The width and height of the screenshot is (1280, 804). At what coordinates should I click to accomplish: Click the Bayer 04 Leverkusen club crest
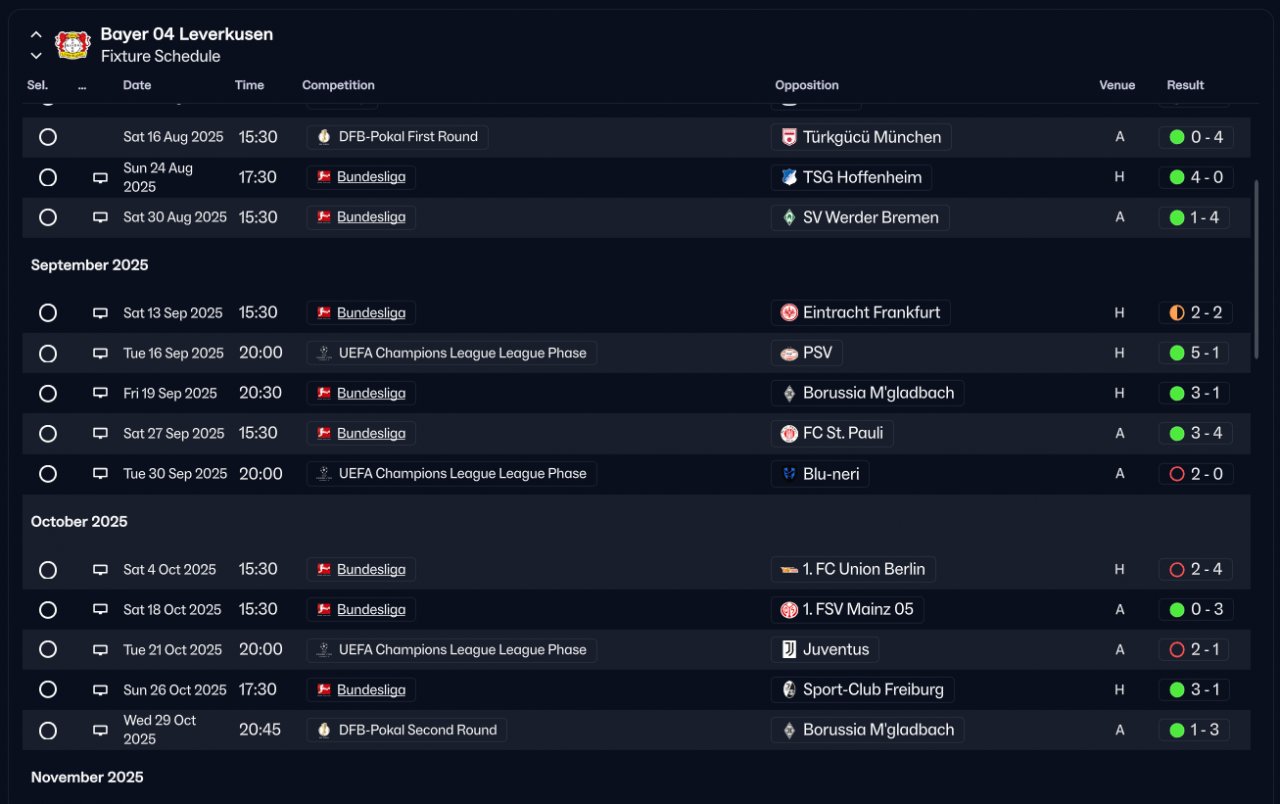tap(73, 45)
